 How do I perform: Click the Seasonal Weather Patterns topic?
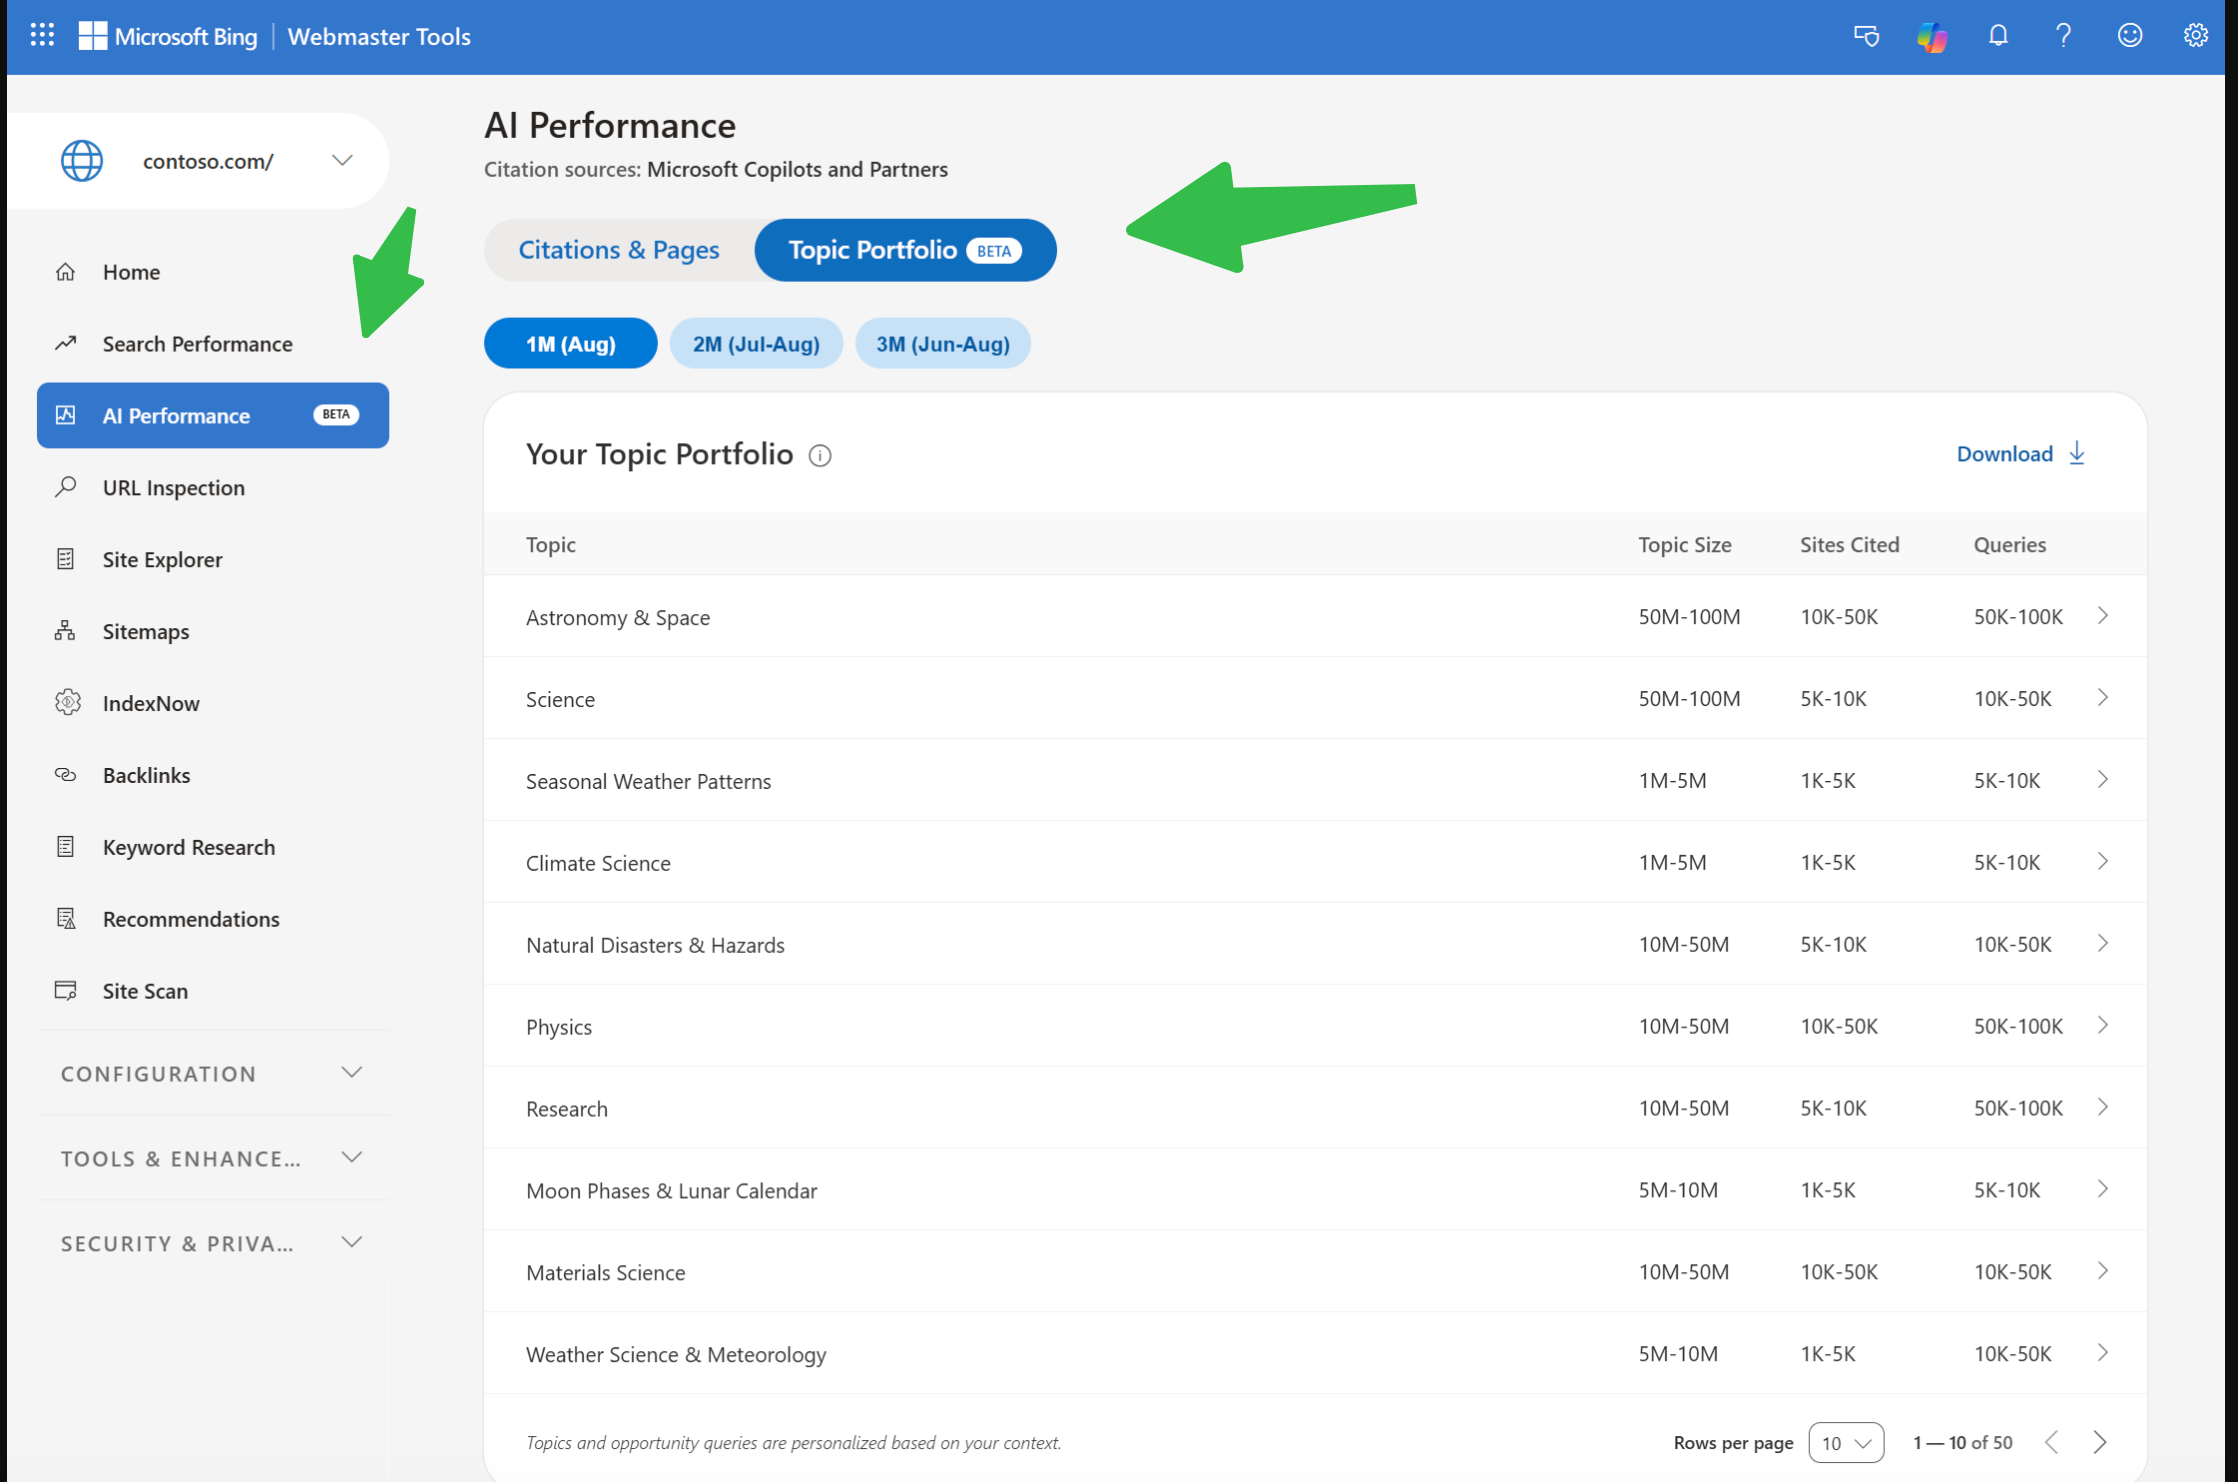click(648, 781)
